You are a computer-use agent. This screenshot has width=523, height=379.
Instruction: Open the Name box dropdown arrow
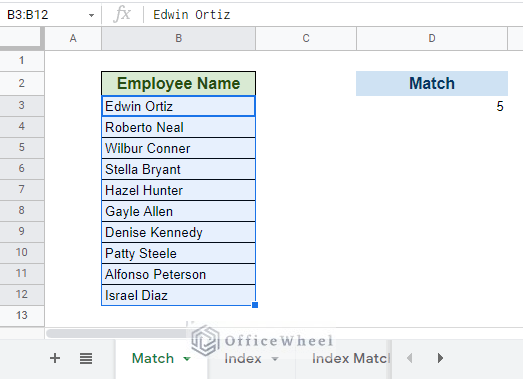tap(91, 15)
